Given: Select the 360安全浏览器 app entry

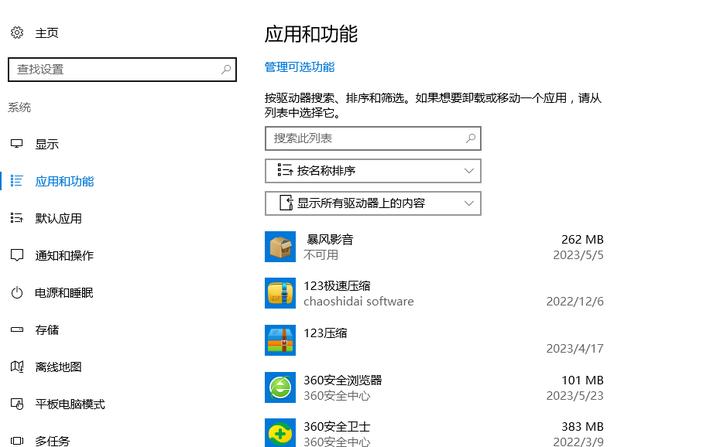Looking at the screenshot, I should (434, 387).
